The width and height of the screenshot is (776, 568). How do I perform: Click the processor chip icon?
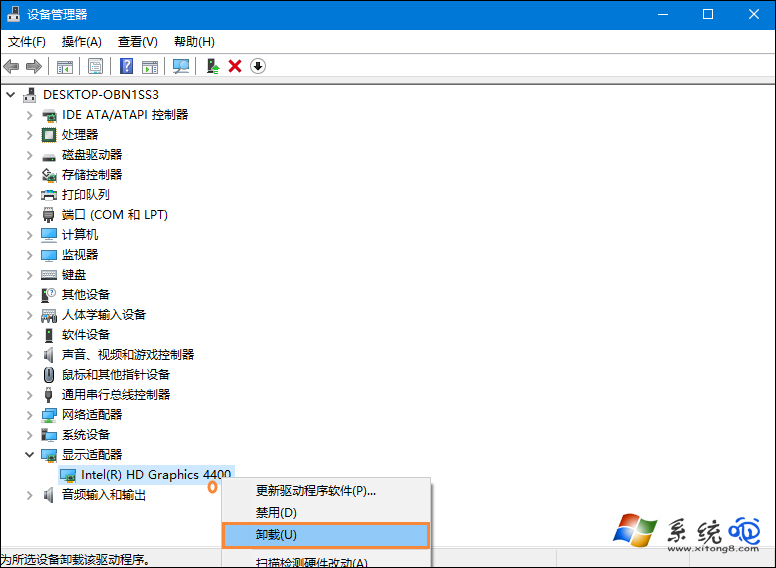pos(49,135)
